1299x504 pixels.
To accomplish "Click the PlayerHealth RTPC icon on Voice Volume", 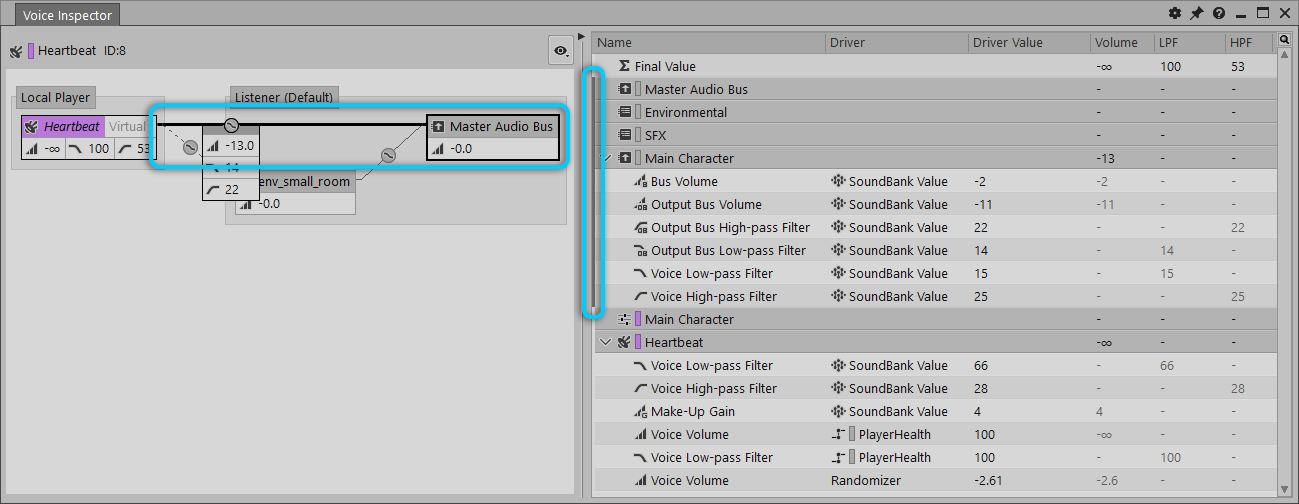I will click(839, 435).
